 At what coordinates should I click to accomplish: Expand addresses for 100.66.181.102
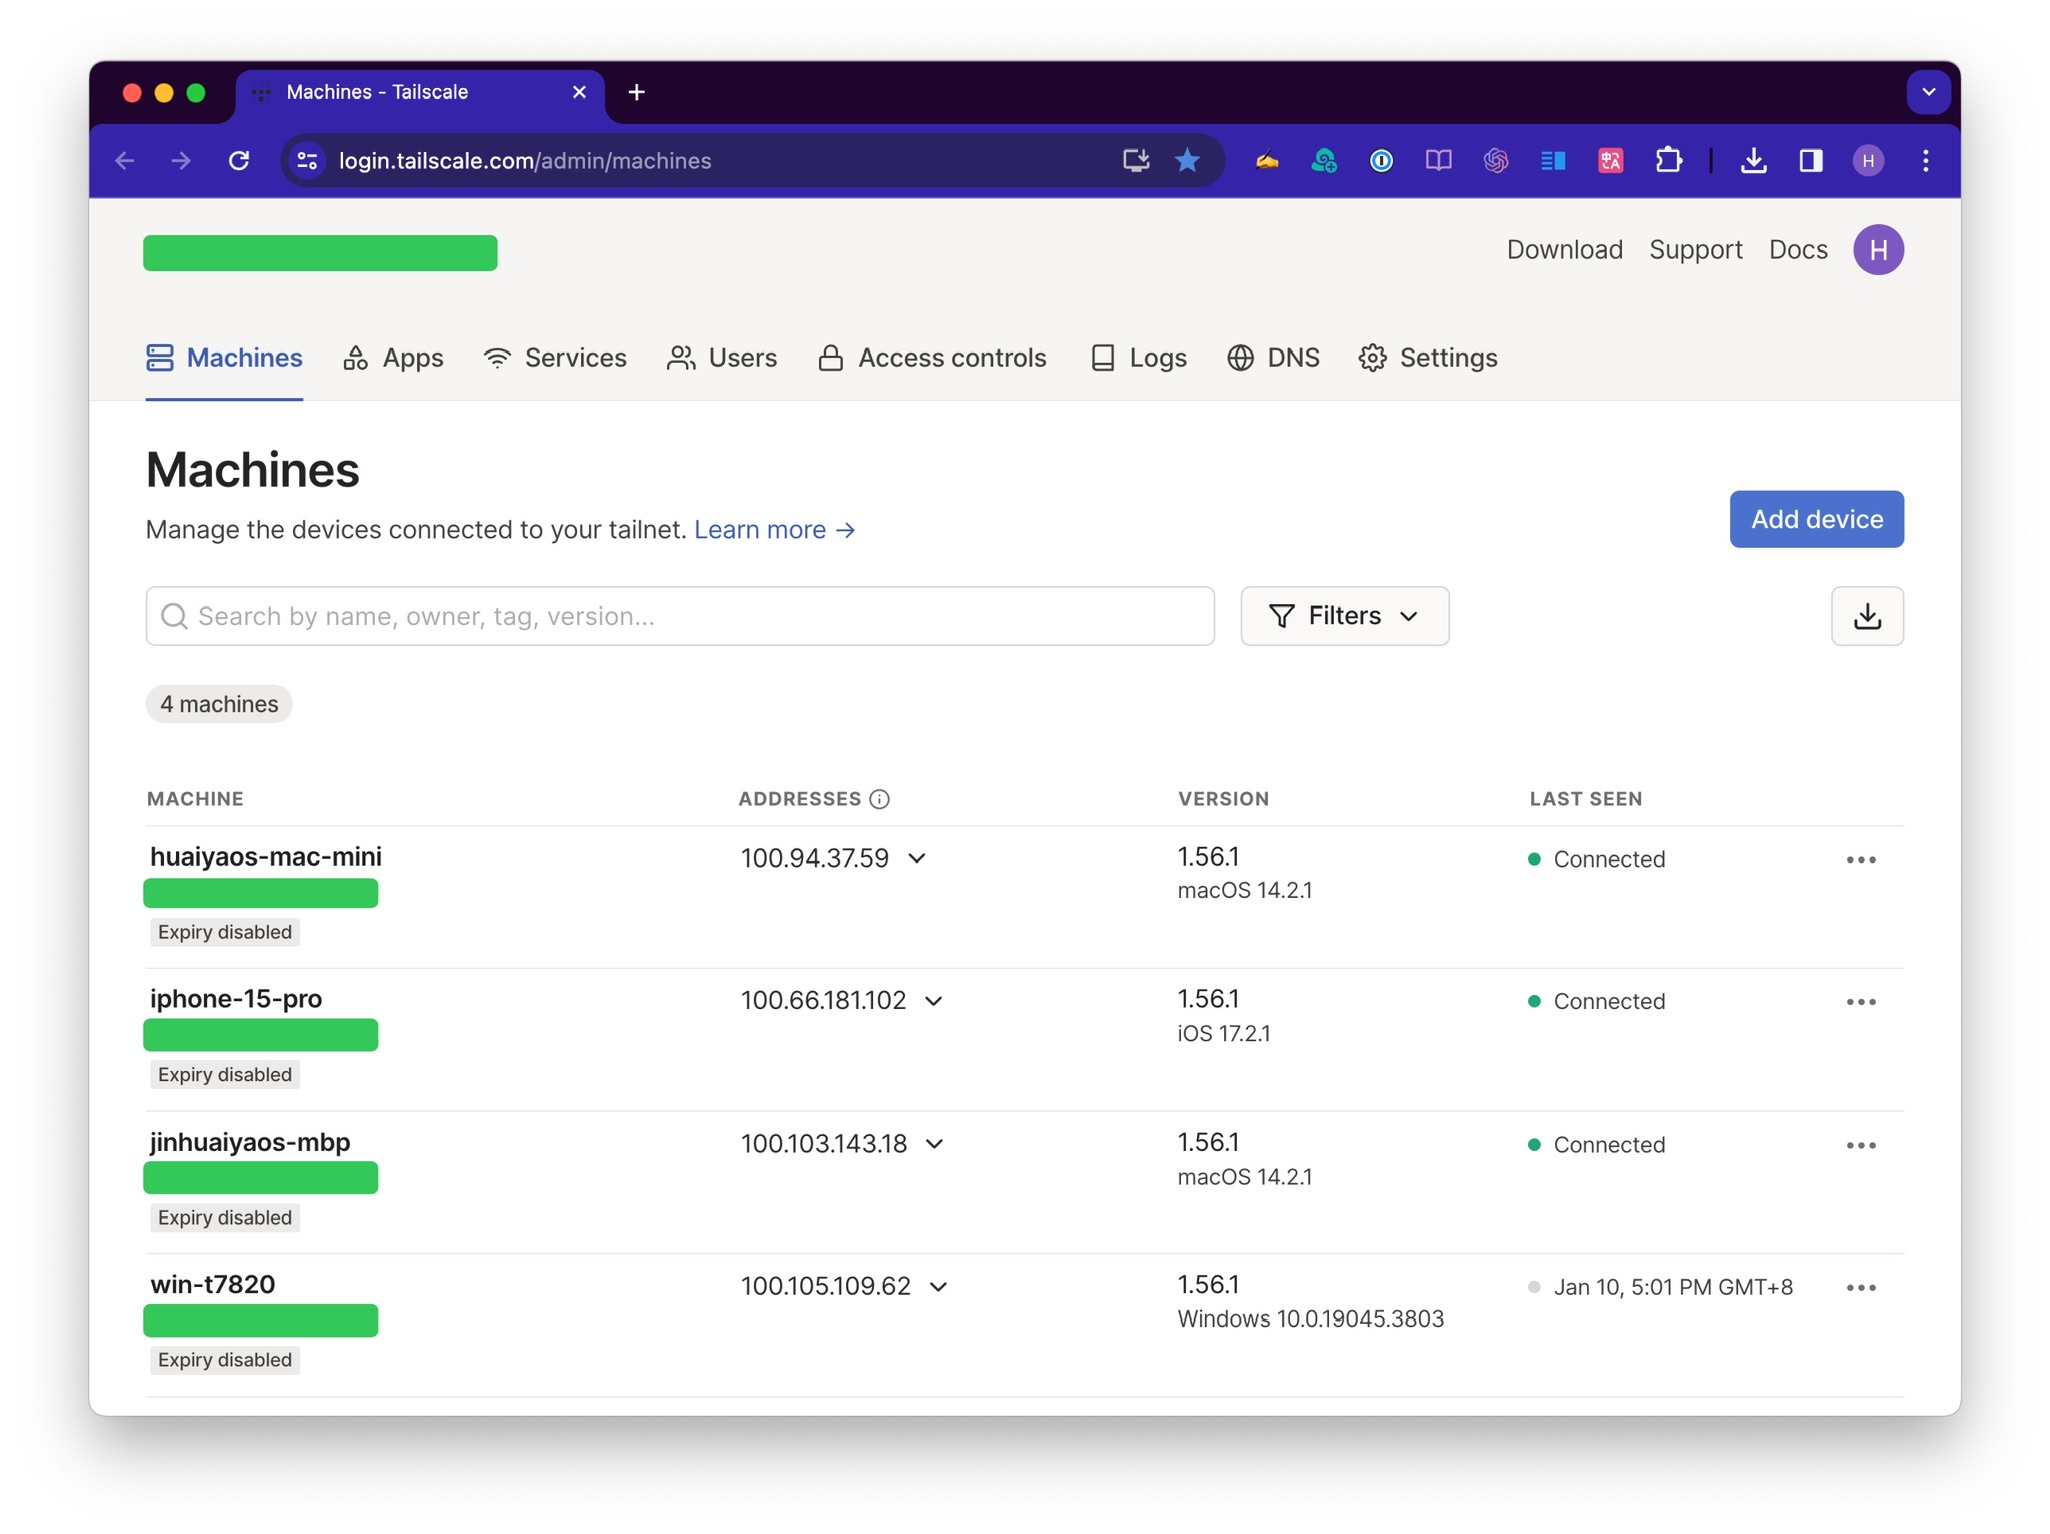tap(934, 1001)
